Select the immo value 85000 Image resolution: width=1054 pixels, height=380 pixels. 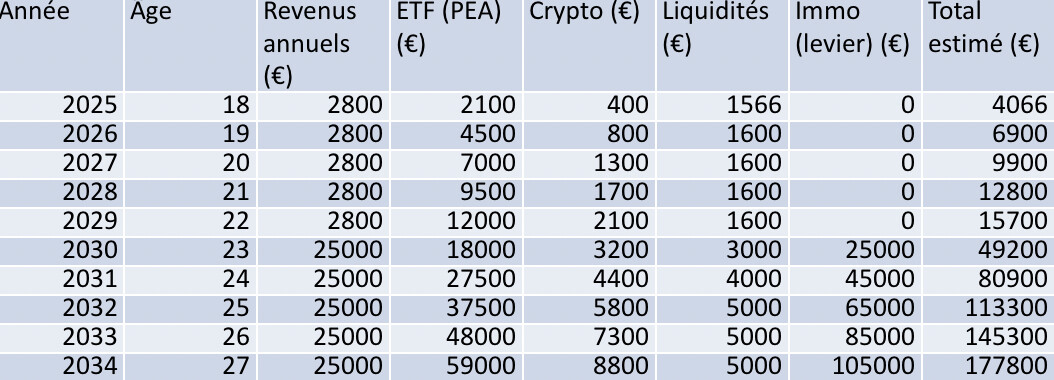coord(855,337)
